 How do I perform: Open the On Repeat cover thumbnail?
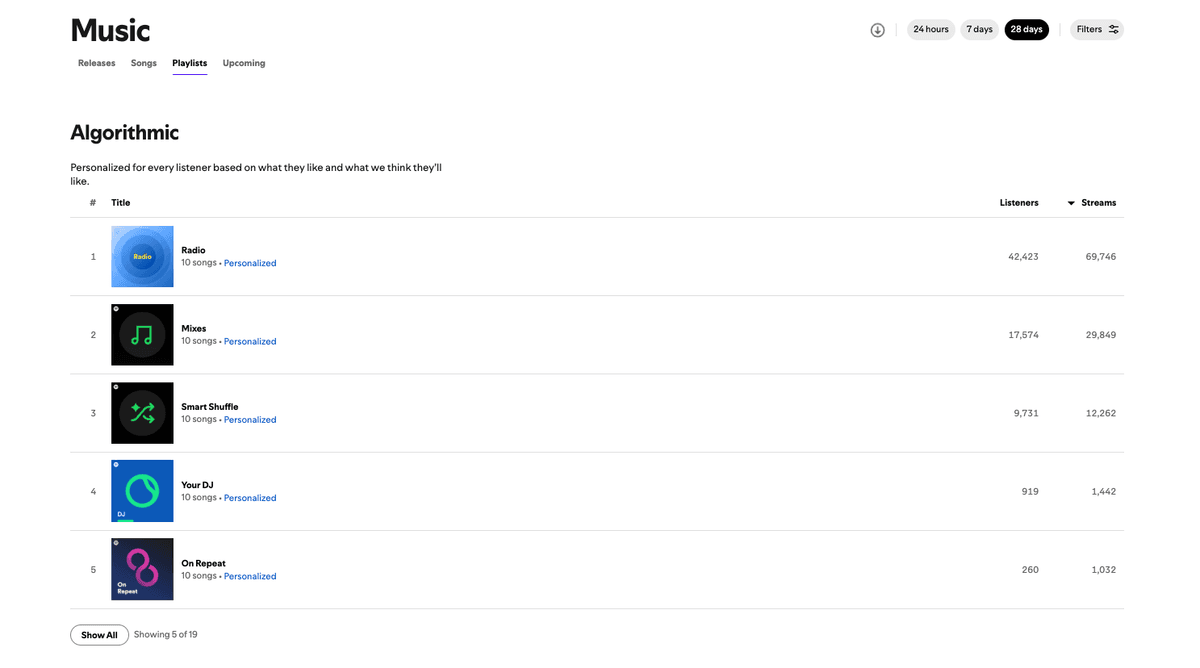142,569
